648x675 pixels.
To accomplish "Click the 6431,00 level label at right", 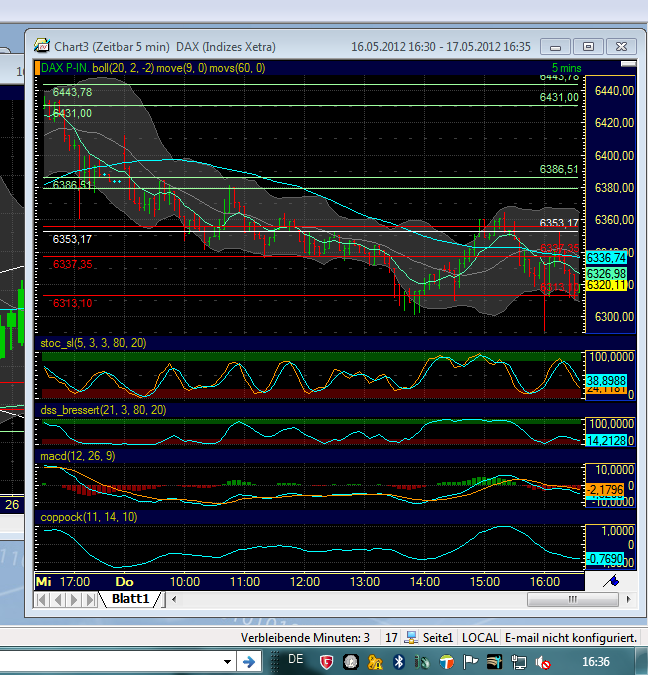I will coord(559,97).
